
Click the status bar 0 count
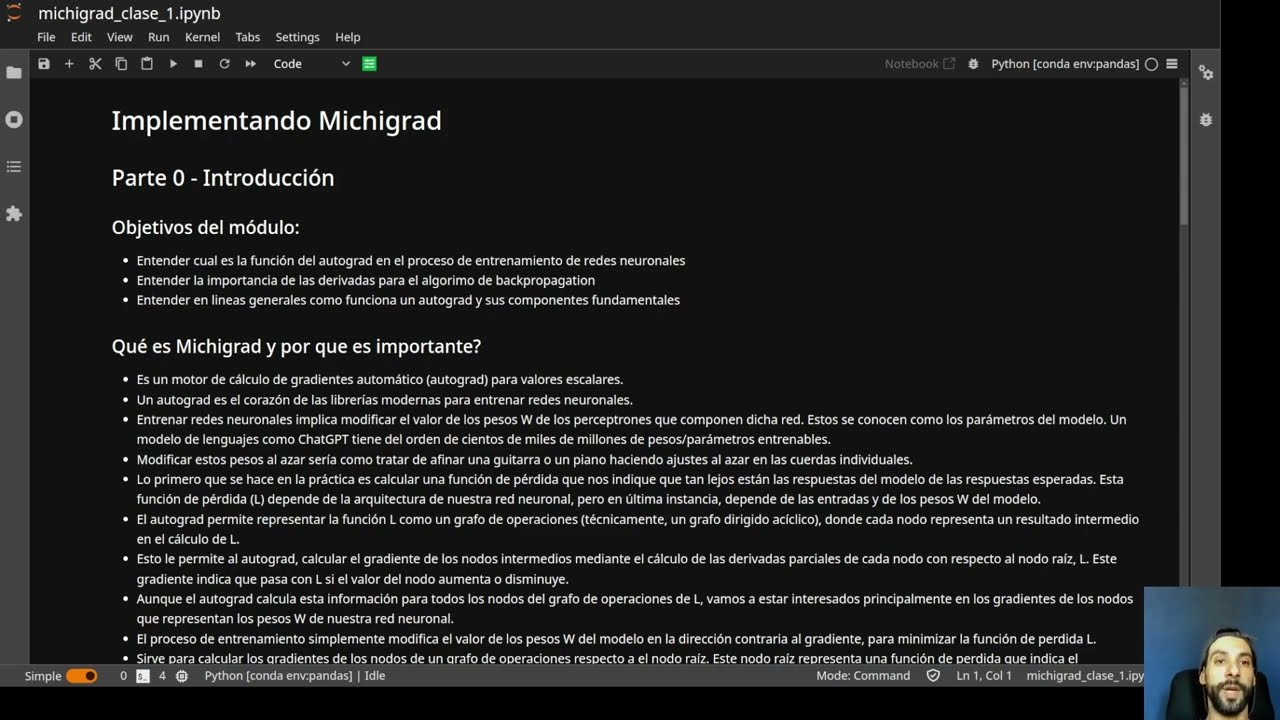click(123, 676)
